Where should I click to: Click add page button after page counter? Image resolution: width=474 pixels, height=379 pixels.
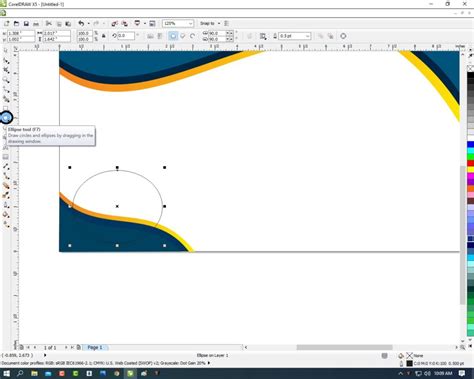point(78,347)
